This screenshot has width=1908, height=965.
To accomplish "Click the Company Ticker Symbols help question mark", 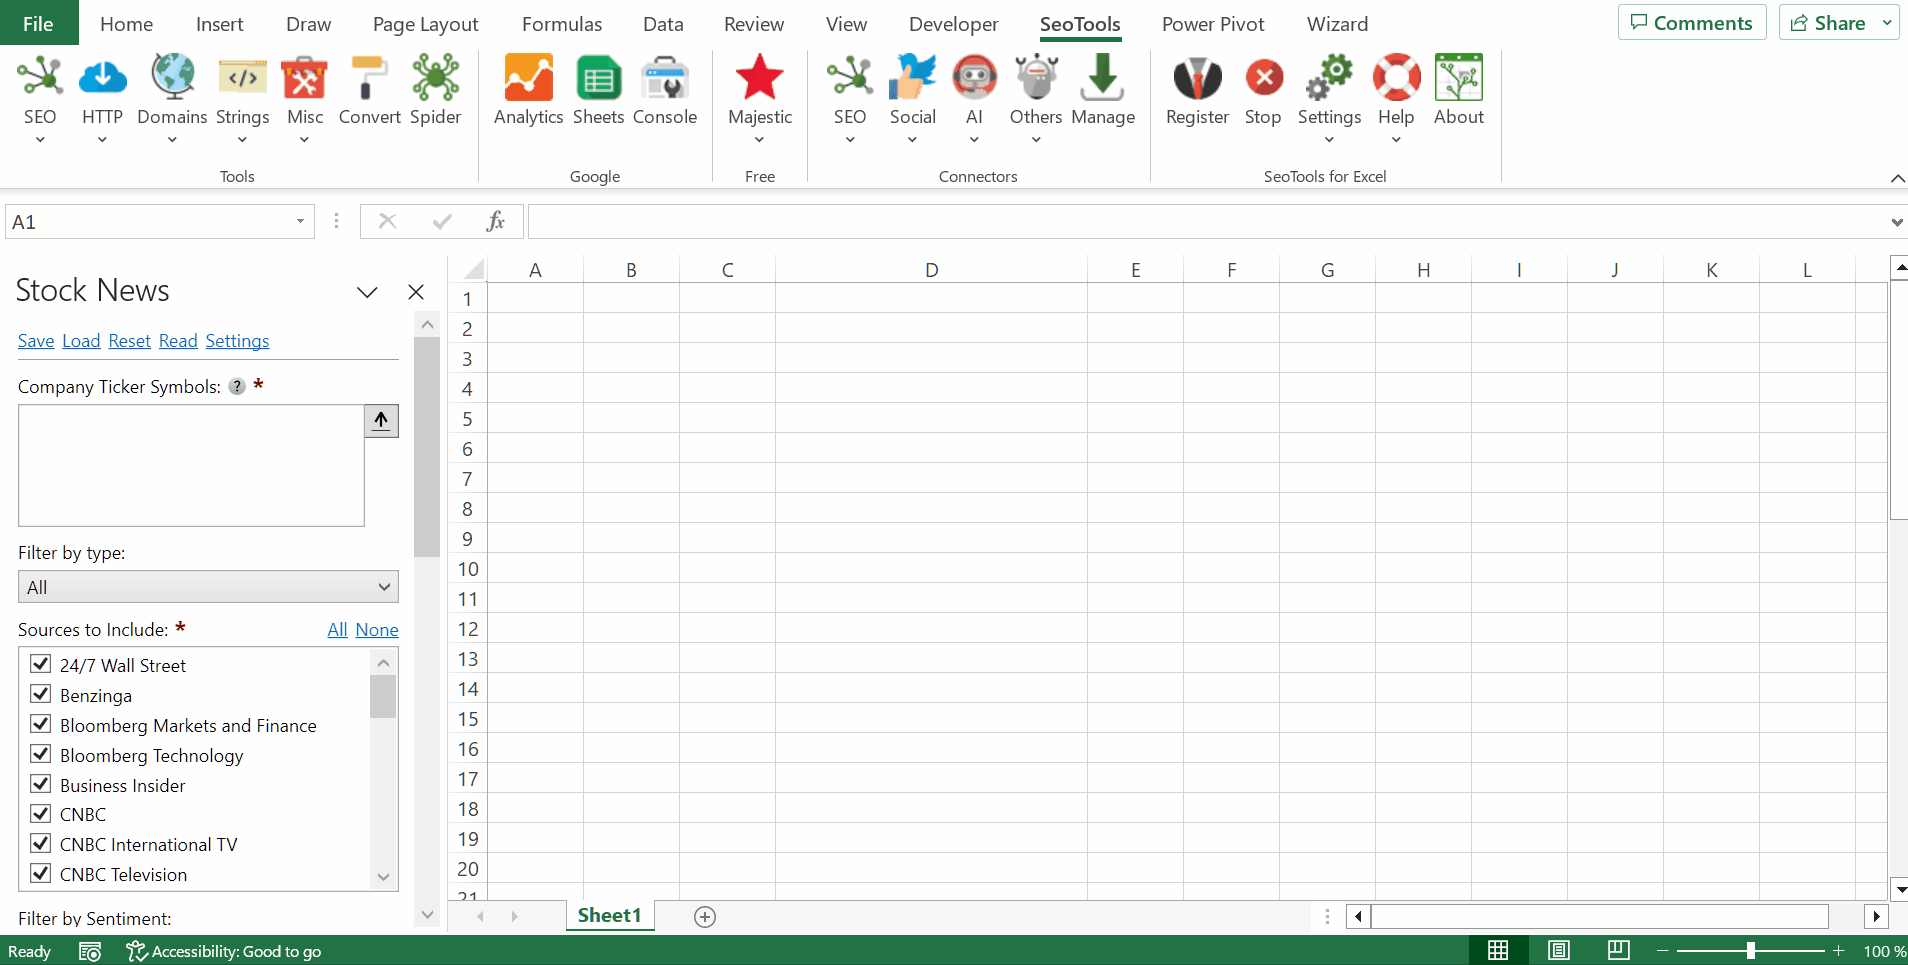I will point(237,387).
